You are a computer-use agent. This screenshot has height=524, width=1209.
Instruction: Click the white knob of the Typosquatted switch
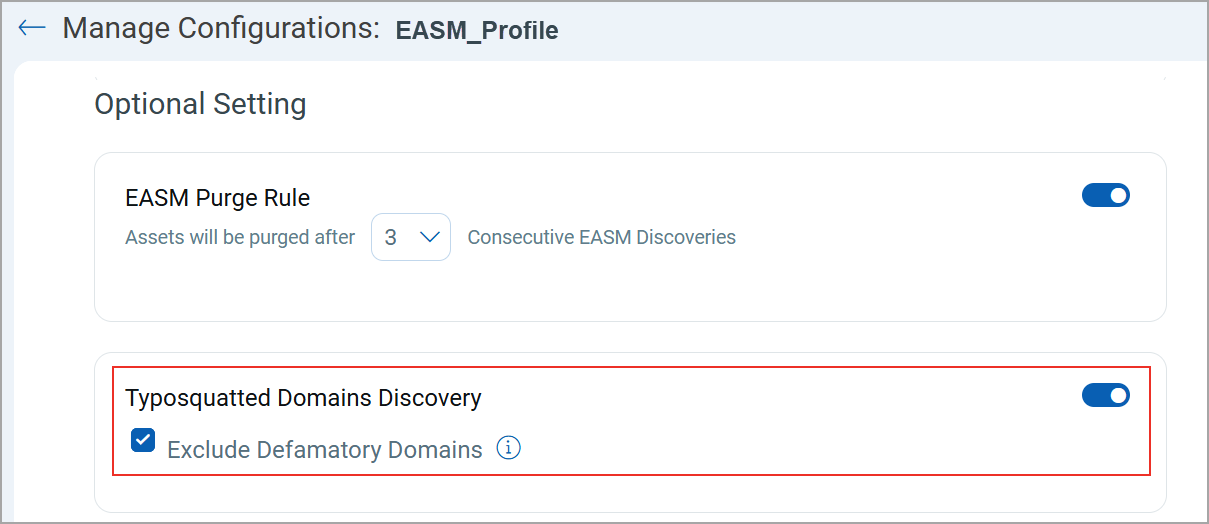coord(1118,395)
